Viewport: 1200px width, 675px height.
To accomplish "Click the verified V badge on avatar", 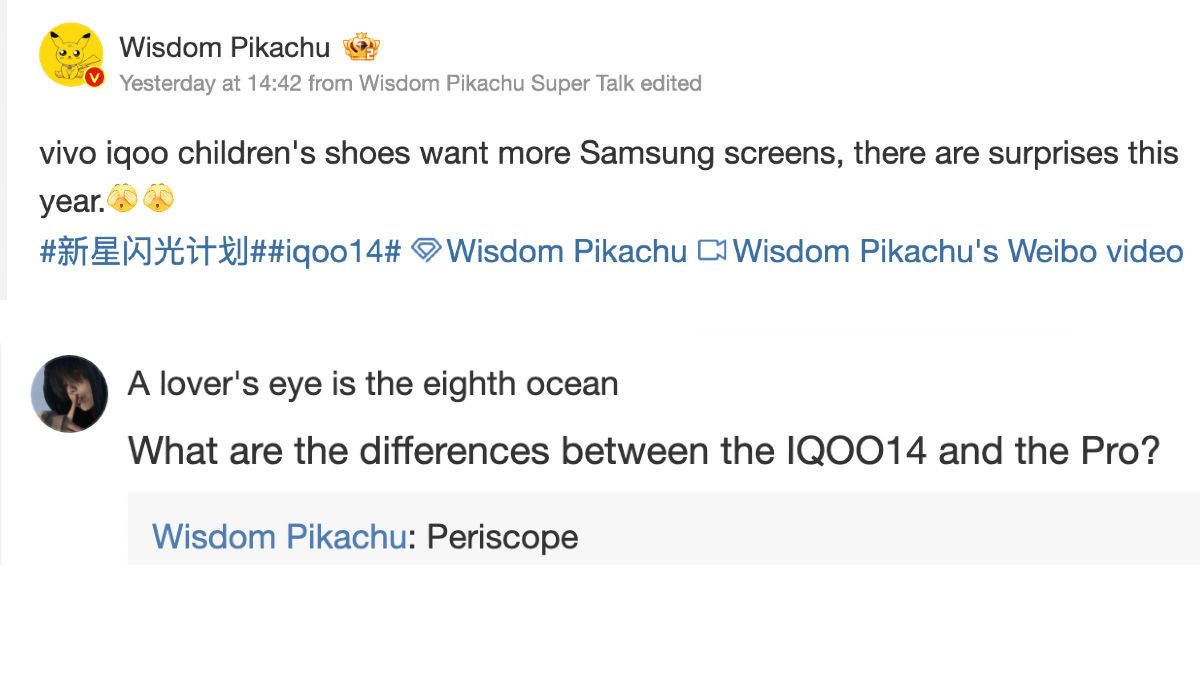I will [94, 78].
